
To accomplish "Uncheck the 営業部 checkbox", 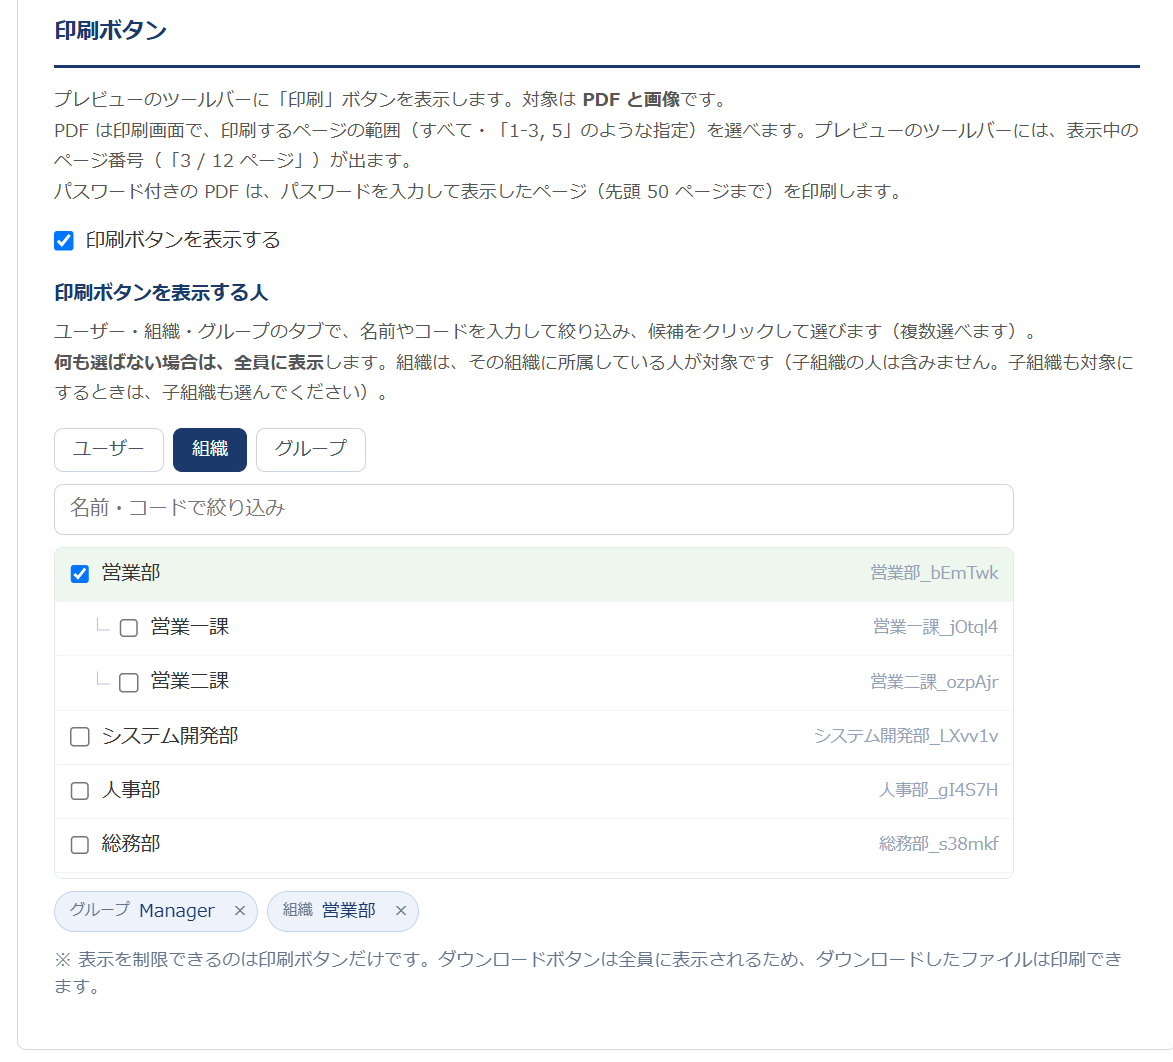I will pyautogui.click(x=80, y=574).
